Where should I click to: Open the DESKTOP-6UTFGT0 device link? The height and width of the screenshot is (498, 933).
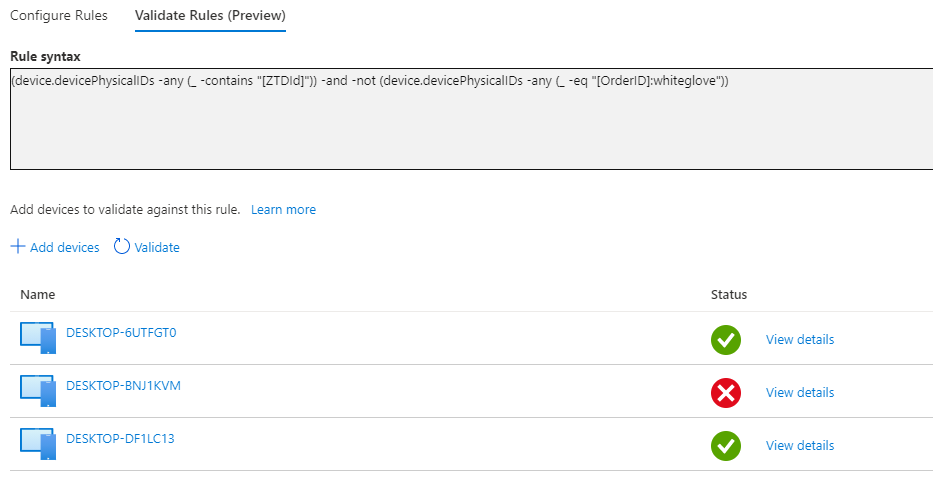pyautogui.click(x=121, y=333)
